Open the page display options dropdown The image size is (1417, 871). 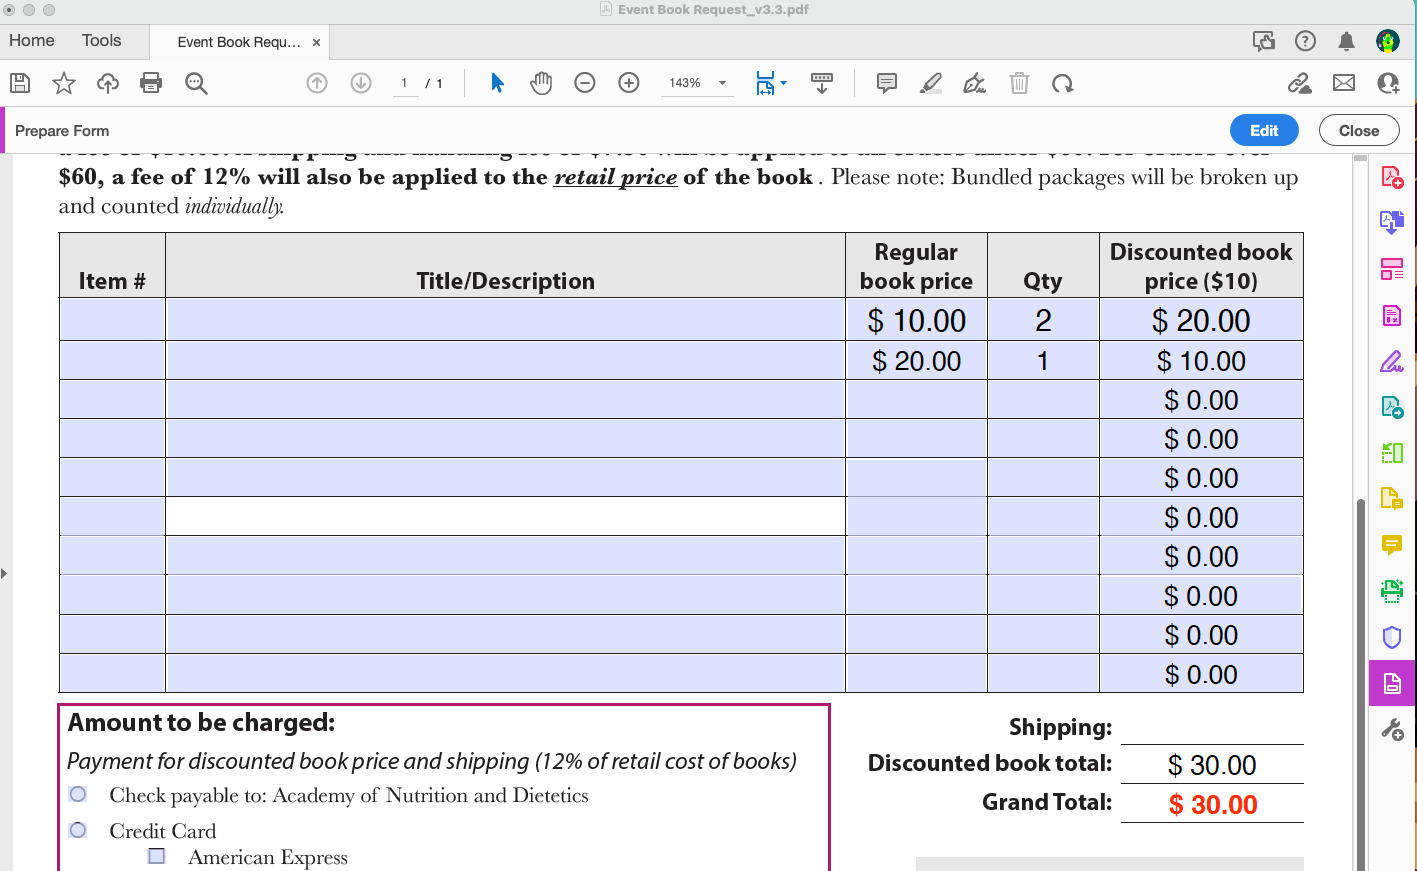click(x=770, y=83)
